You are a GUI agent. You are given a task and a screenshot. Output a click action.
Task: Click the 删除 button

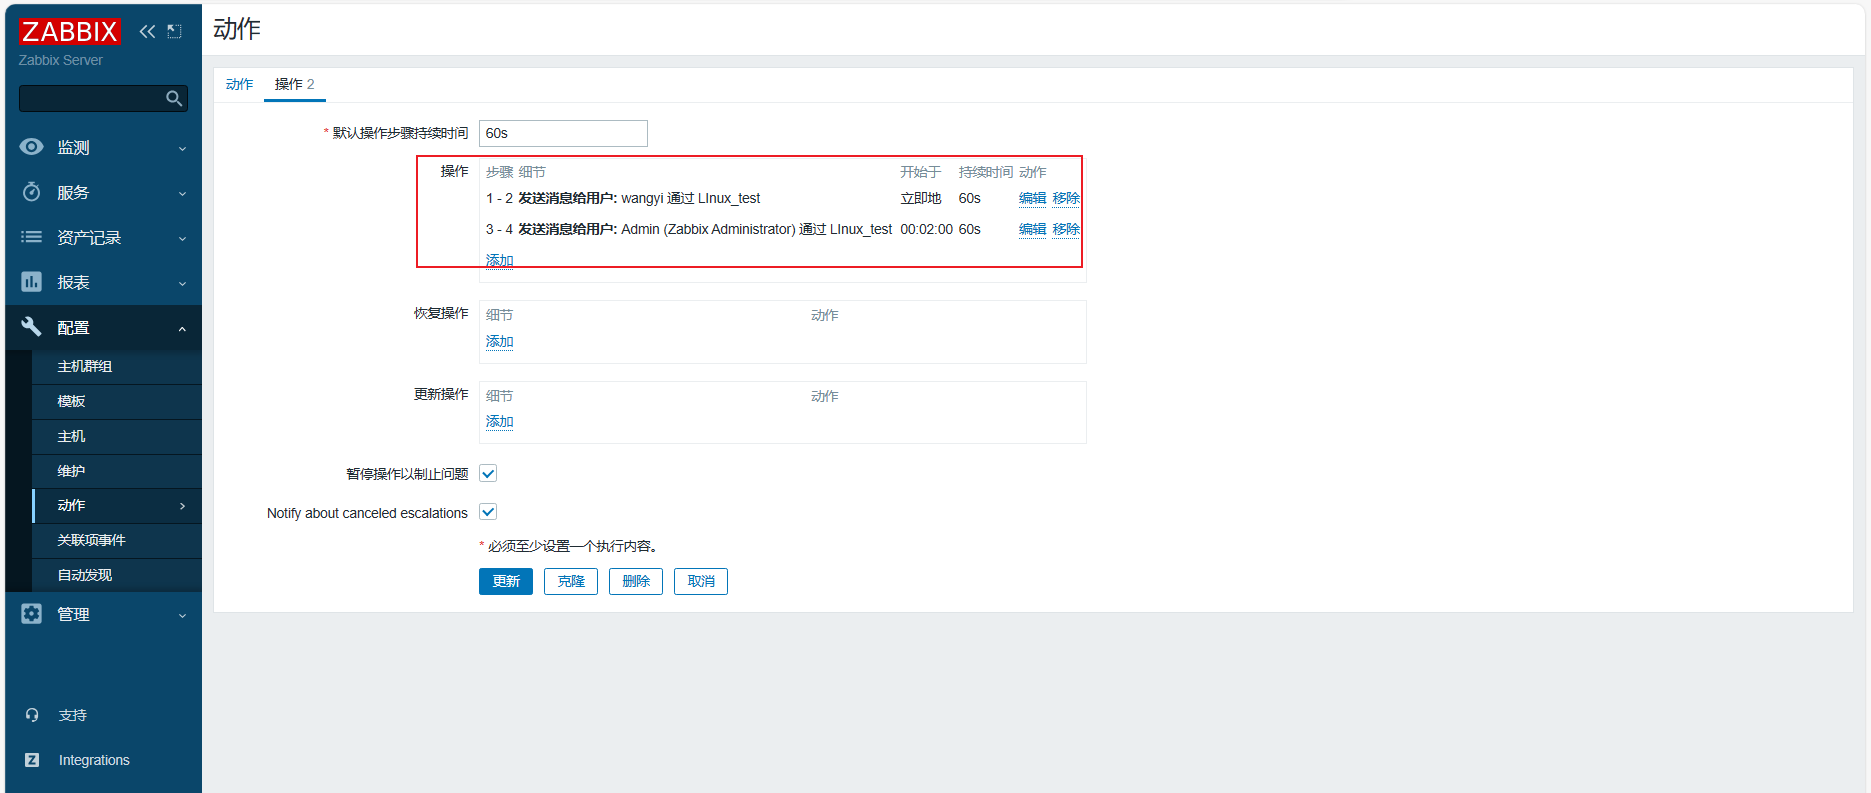636,581
